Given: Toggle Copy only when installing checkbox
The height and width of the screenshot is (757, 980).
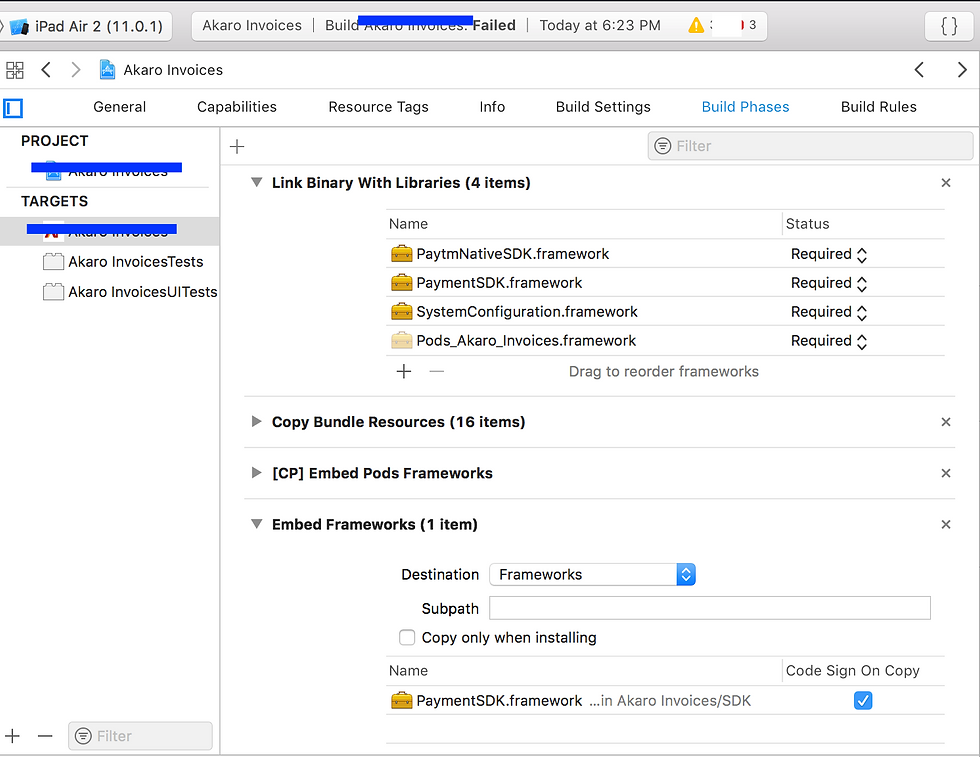Looking at the screenshot, I should tap(407, 638).
